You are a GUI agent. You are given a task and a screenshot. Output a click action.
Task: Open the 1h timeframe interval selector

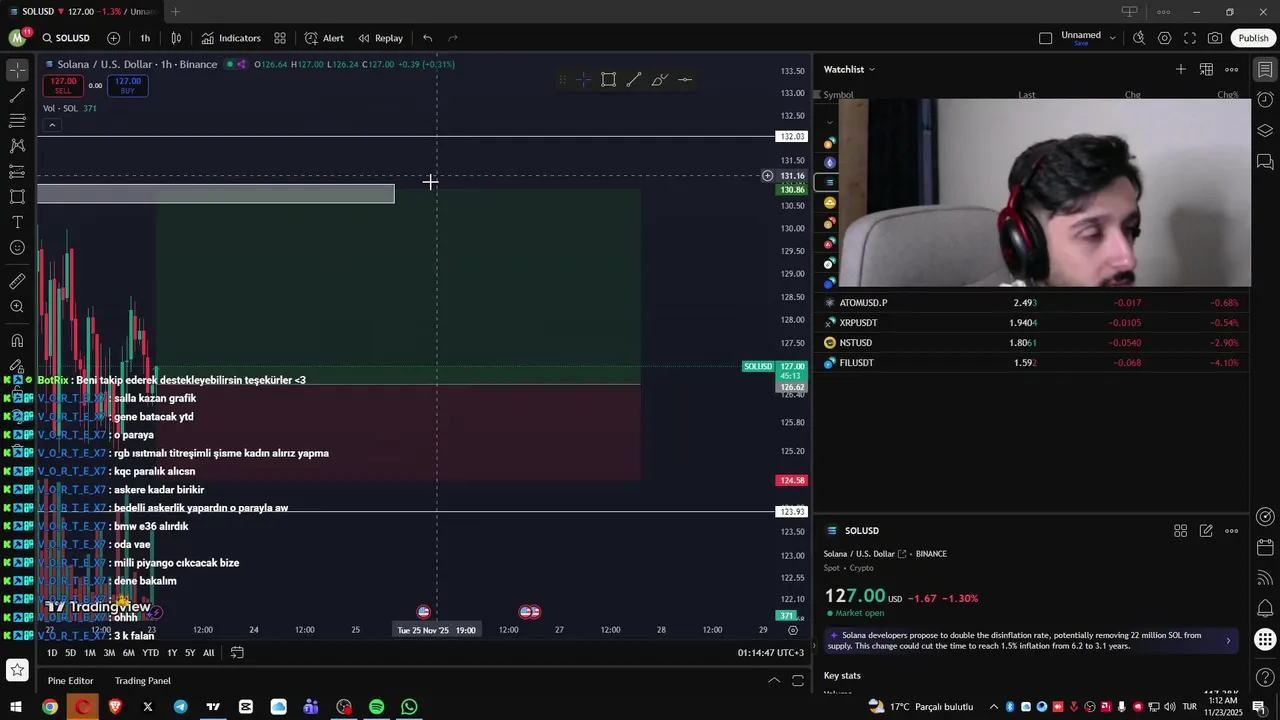coord(145,38)
